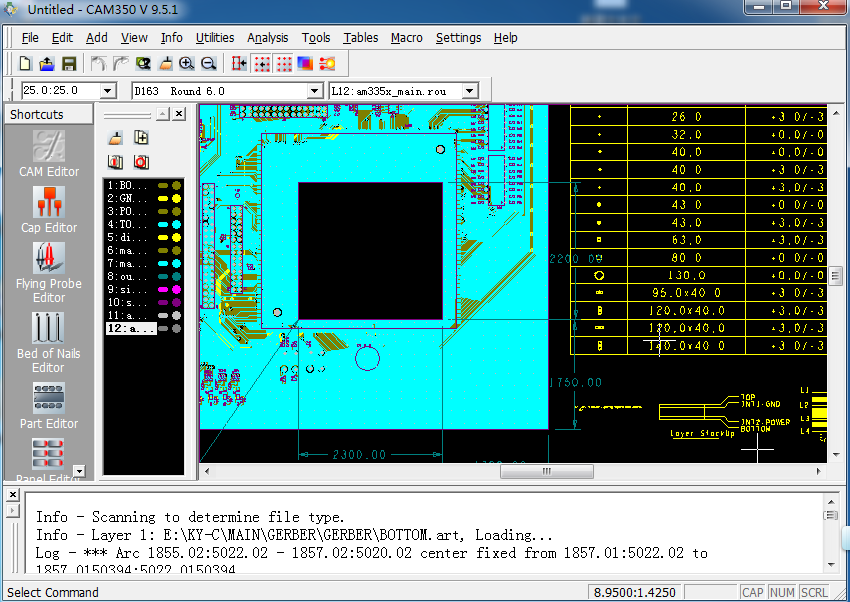
Task: Click the Zoom Out magnifier icon
Action: [x=209, y=64]
